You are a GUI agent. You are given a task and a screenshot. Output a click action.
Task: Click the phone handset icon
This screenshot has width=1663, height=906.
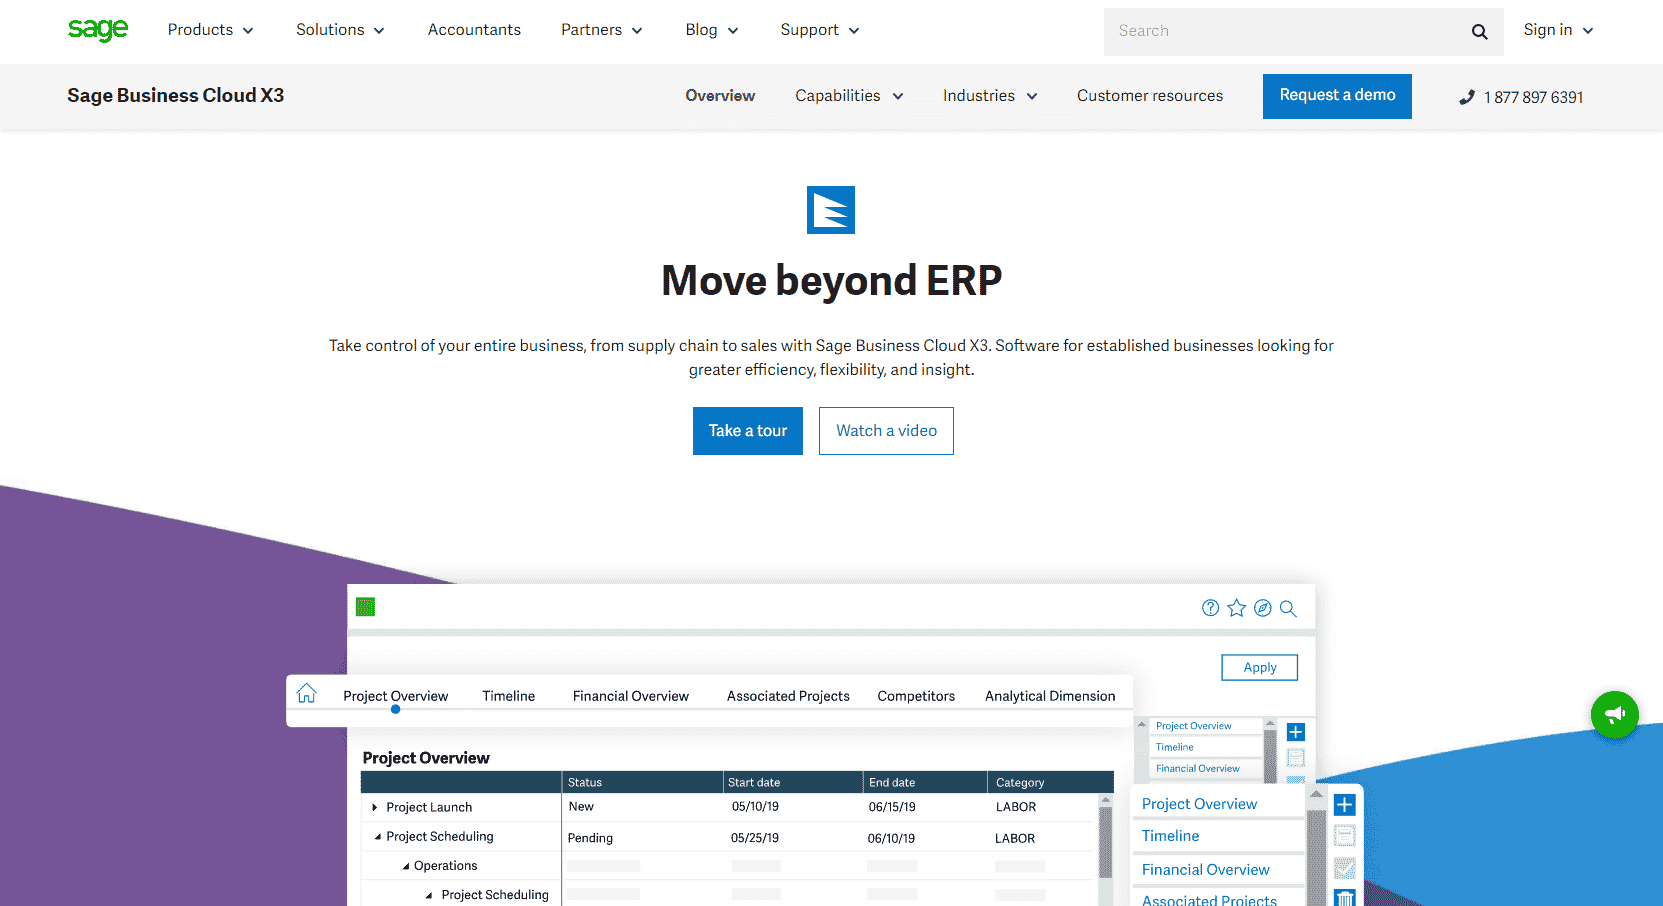pos(1467,97)
